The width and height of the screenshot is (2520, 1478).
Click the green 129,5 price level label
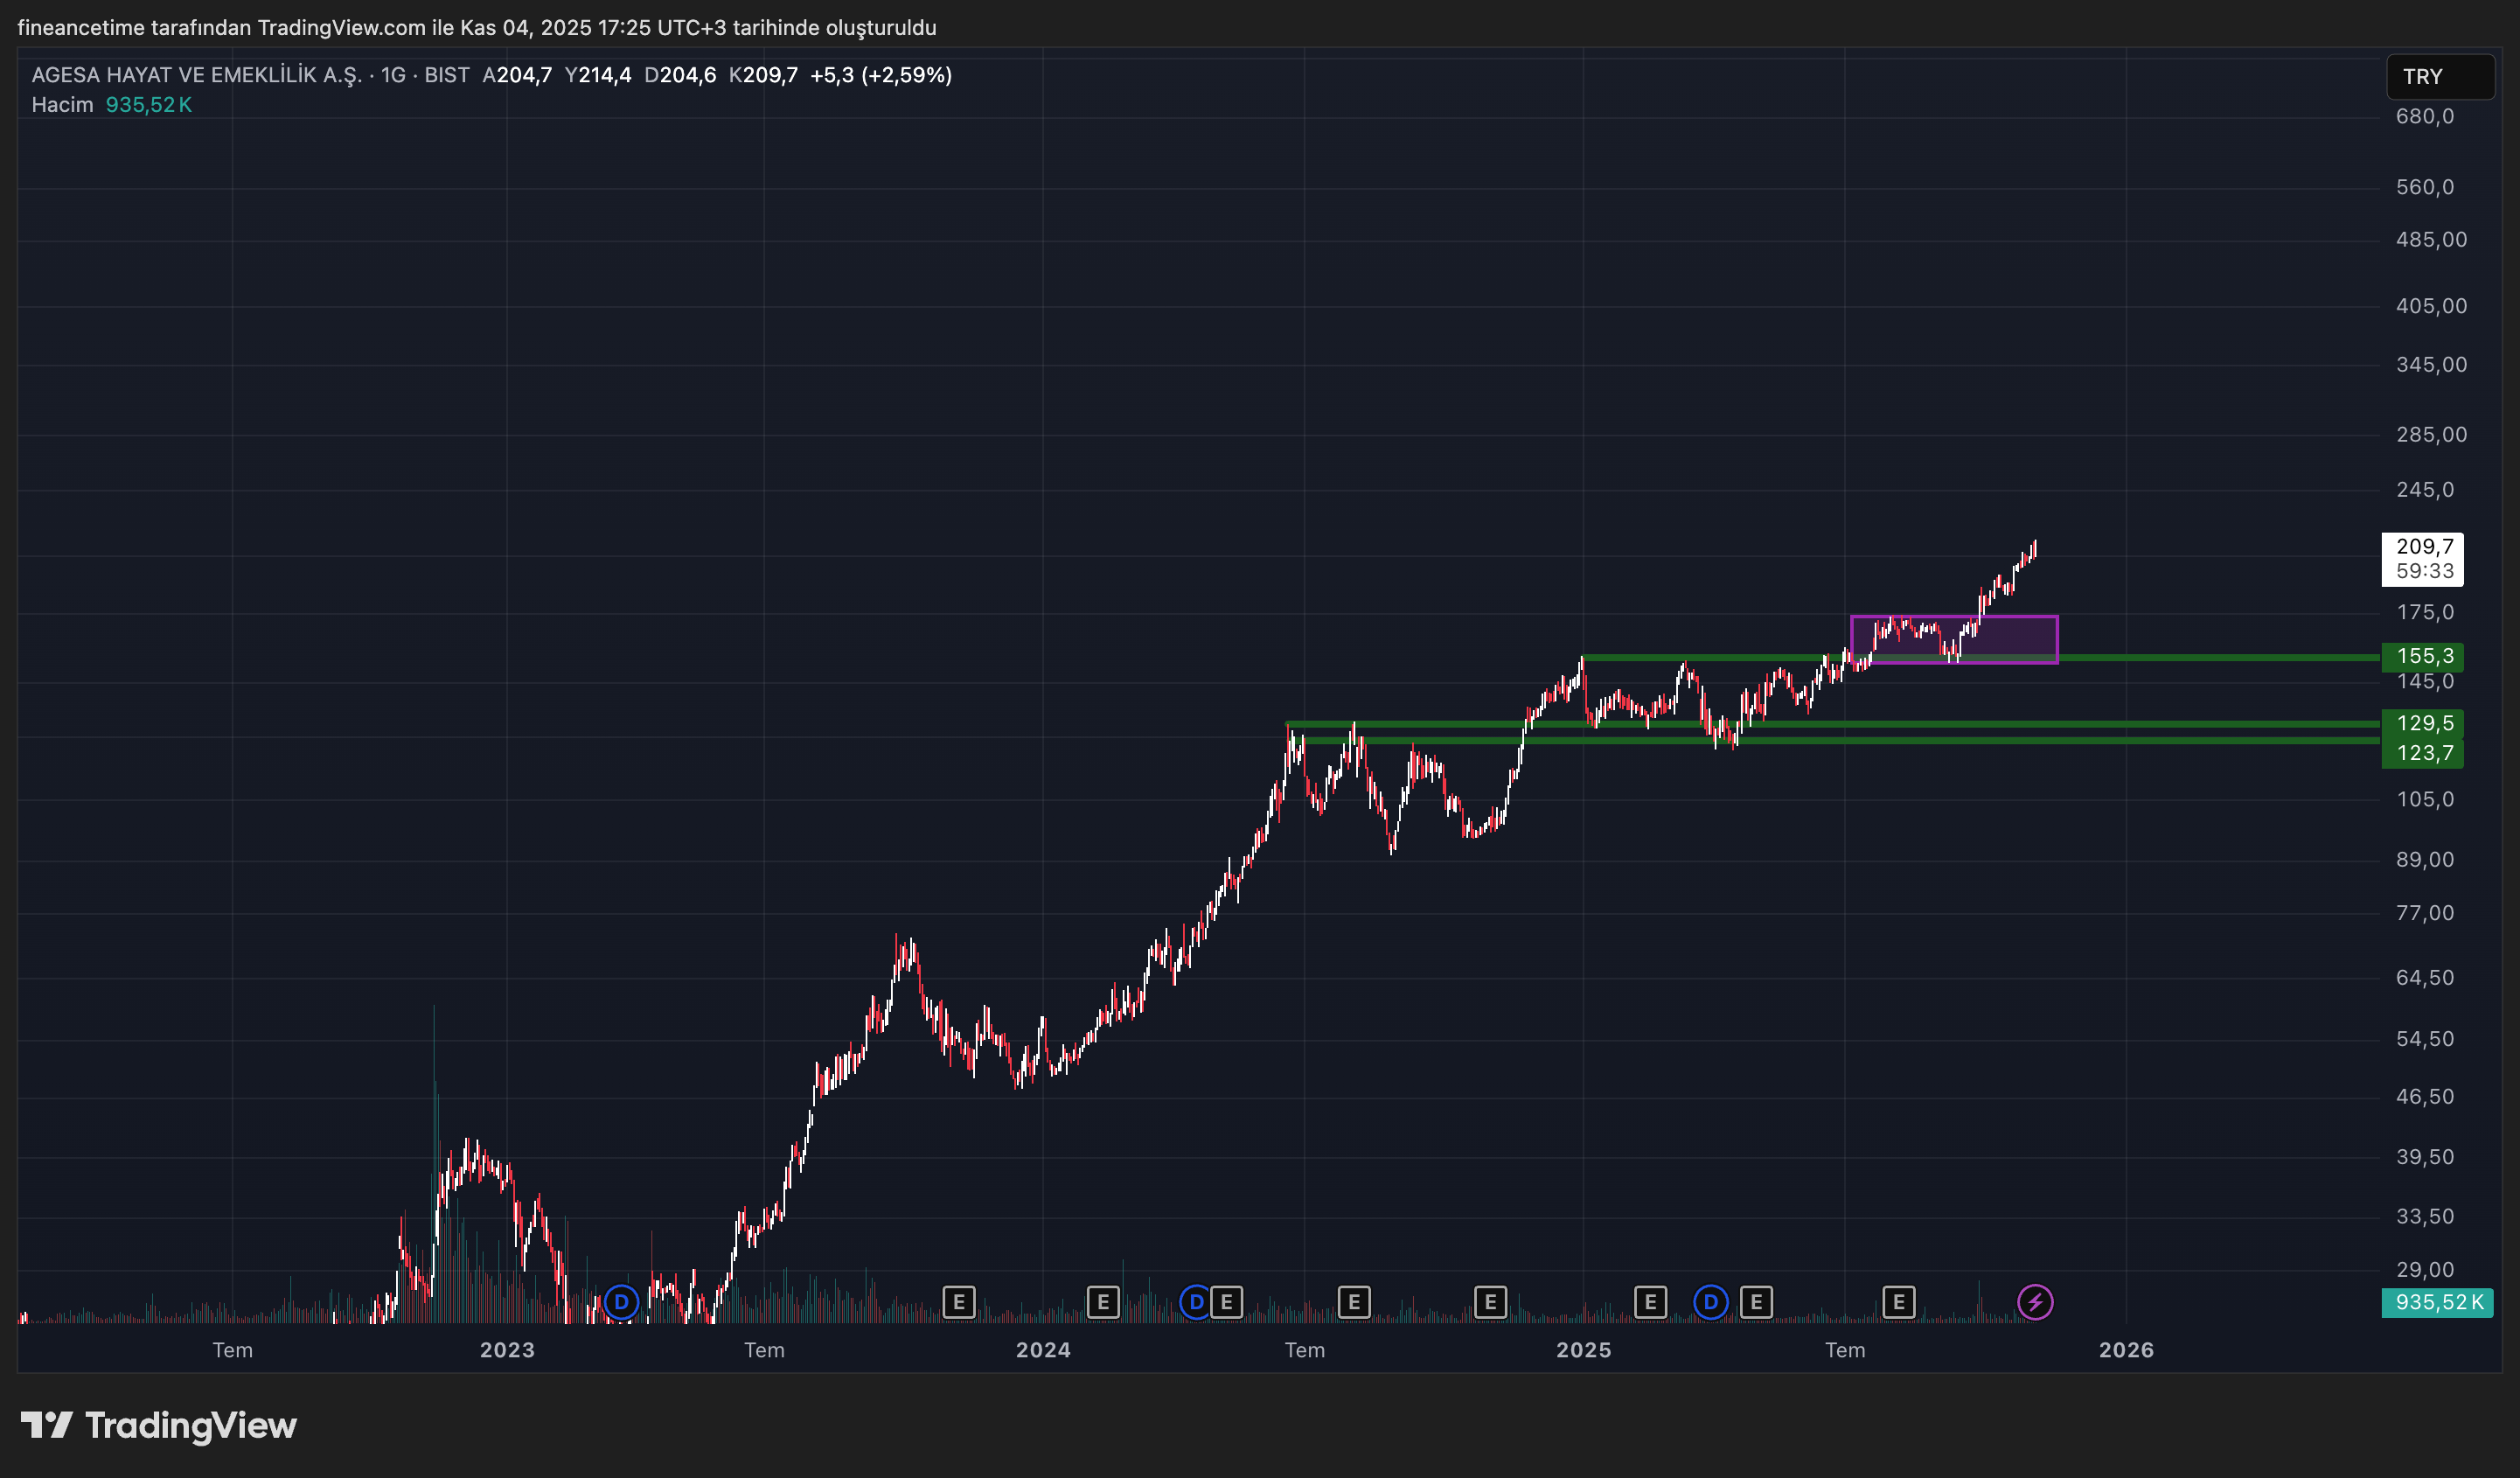click(2423, 723)
